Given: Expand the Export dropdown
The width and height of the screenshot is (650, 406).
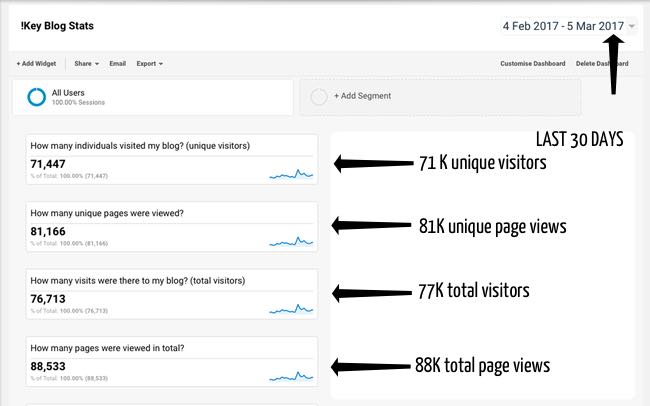Looking at the screenshot, I should [x=149, y=63].
